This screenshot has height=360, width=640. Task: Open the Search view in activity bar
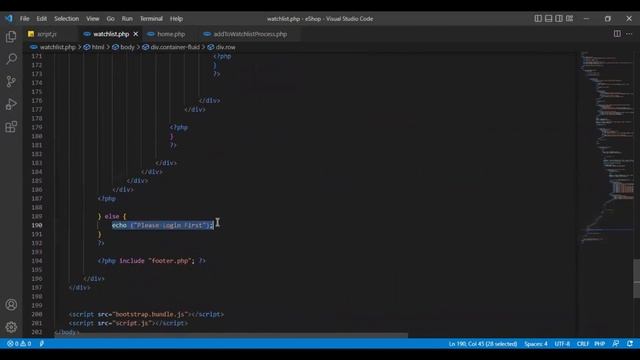point(11,59)
